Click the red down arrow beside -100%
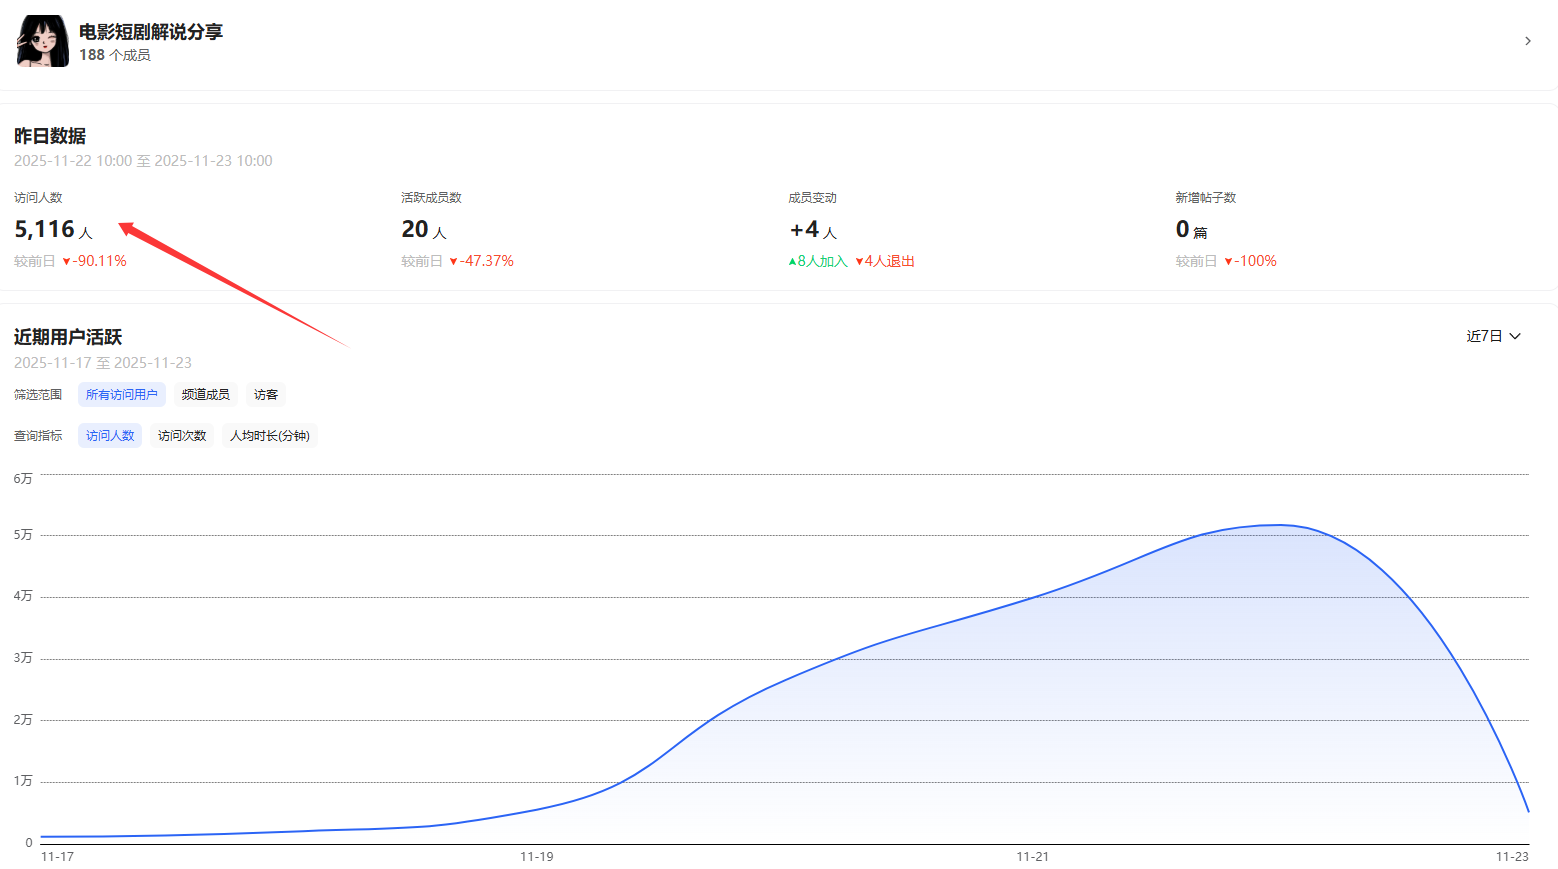 (1228, 262)
